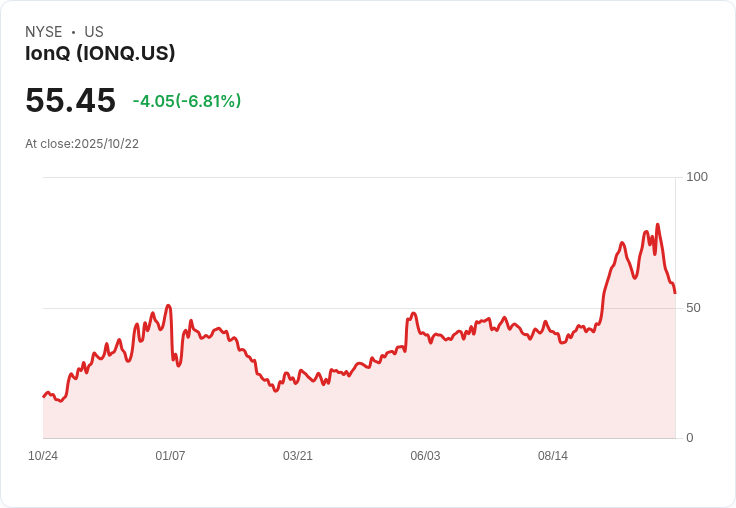Click the NYSE exchange label
This screenshot has height=508, width=736.
(44, 32)
